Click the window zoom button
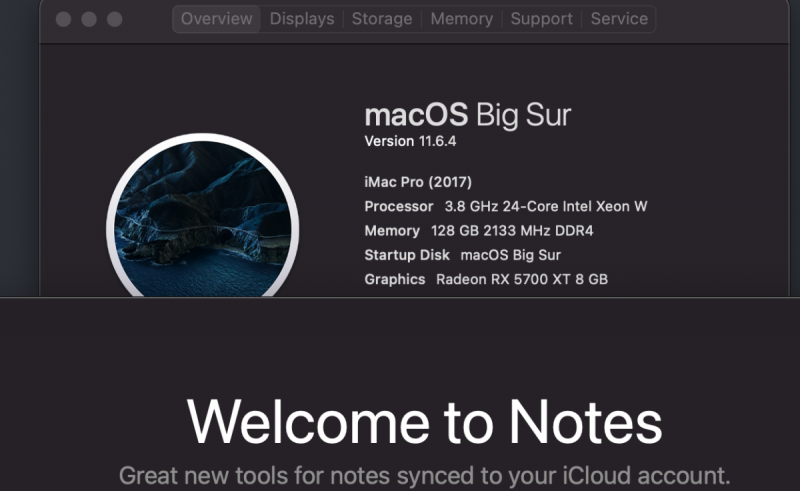This screenshot has height=491, width=800. pyautogui.click(x=114, y=19)
